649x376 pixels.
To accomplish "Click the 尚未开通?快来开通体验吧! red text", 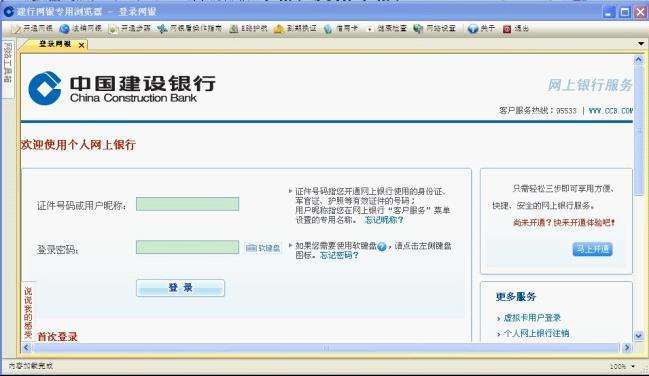I will pos(564,223).
